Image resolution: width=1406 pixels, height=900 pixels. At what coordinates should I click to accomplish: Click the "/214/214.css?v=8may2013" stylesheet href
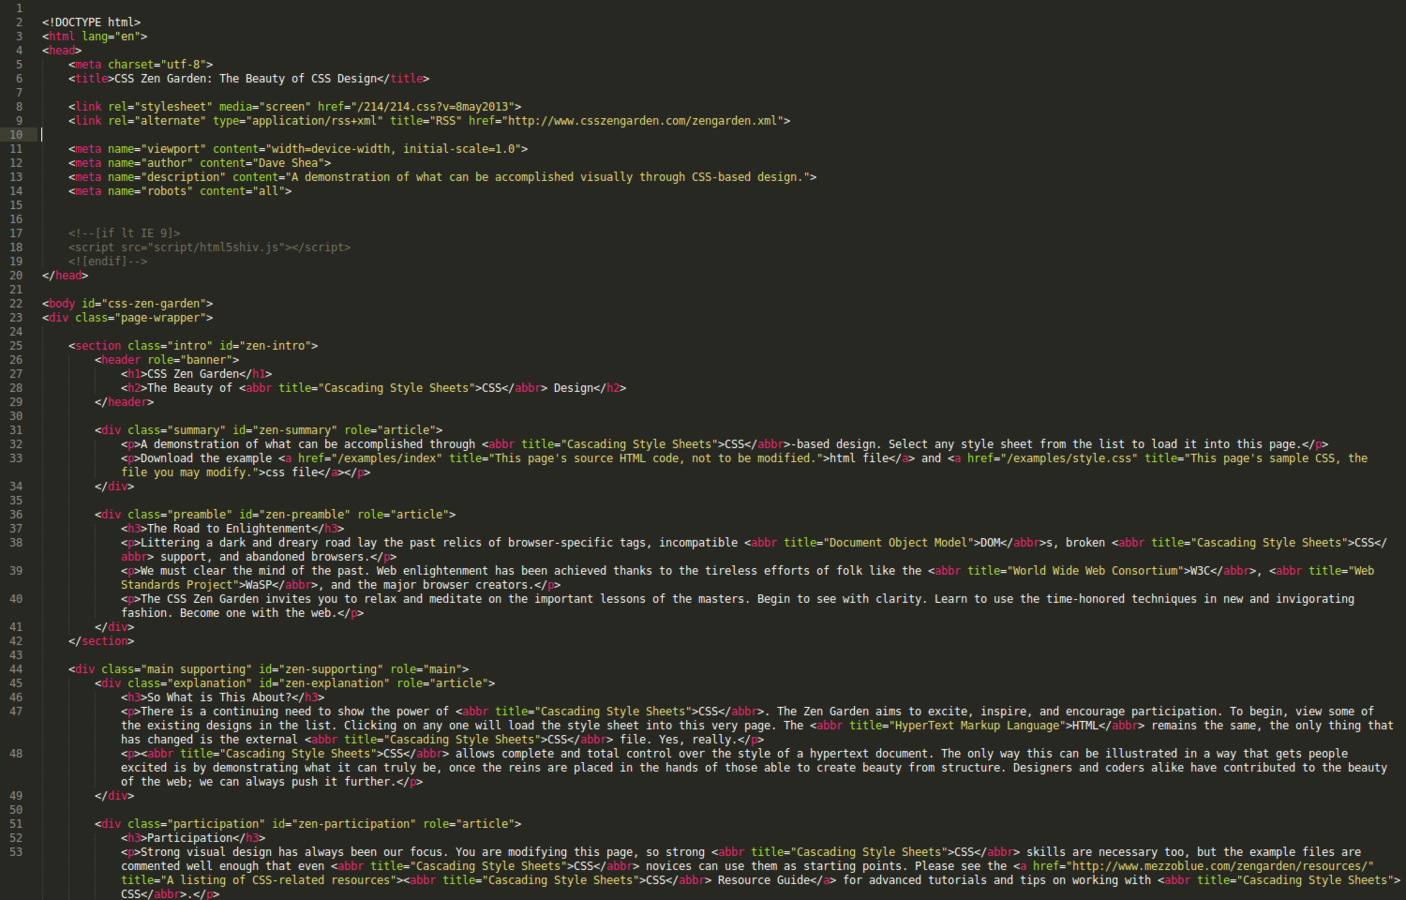tap(432, 106)
